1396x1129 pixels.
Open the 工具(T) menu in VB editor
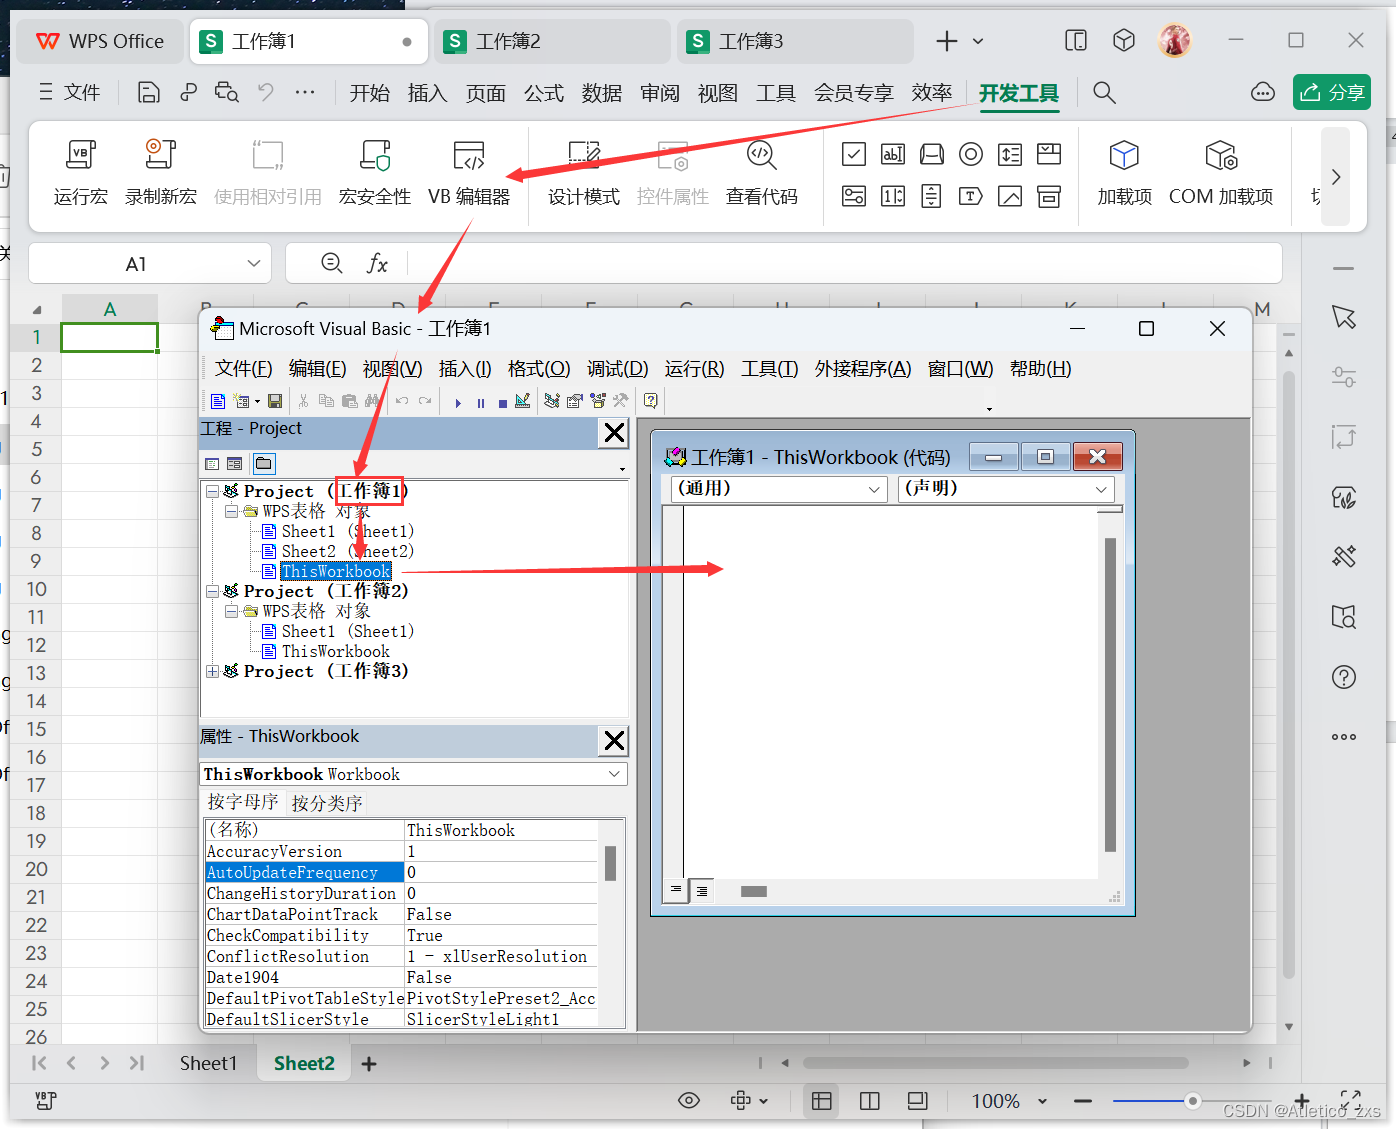click(x=769, y=369)
